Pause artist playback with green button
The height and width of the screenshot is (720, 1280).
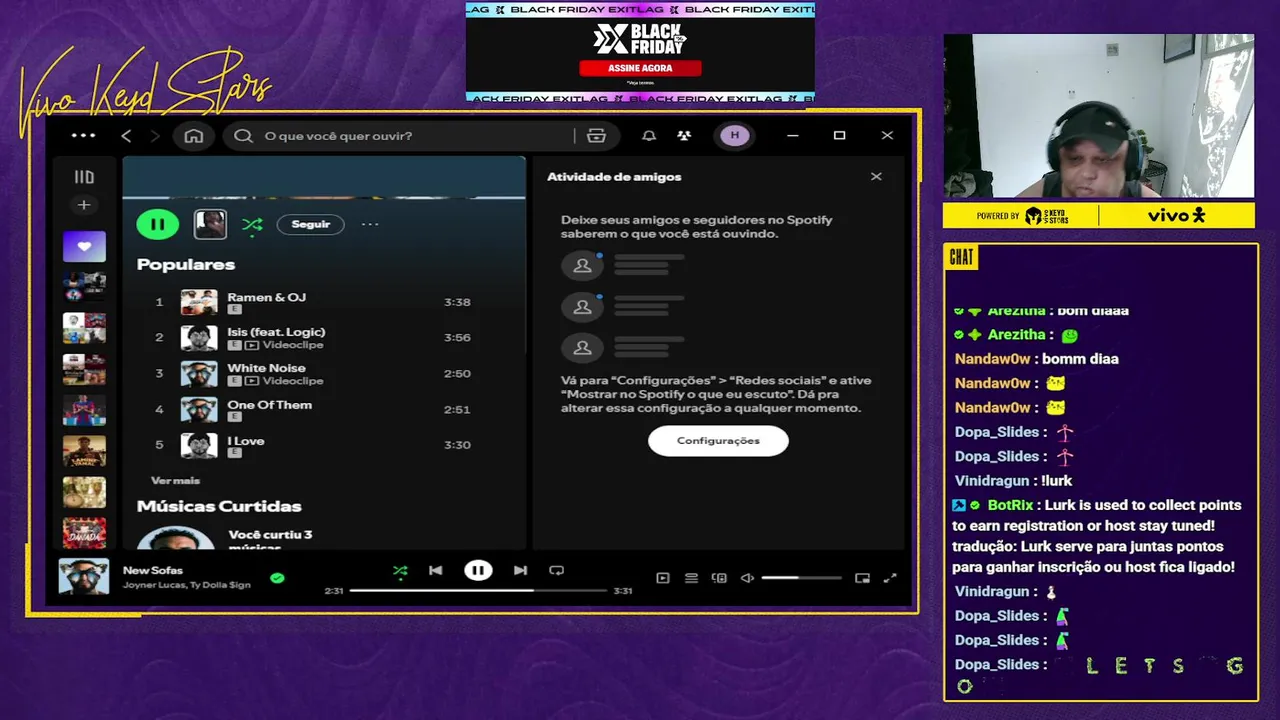(158, 224)
